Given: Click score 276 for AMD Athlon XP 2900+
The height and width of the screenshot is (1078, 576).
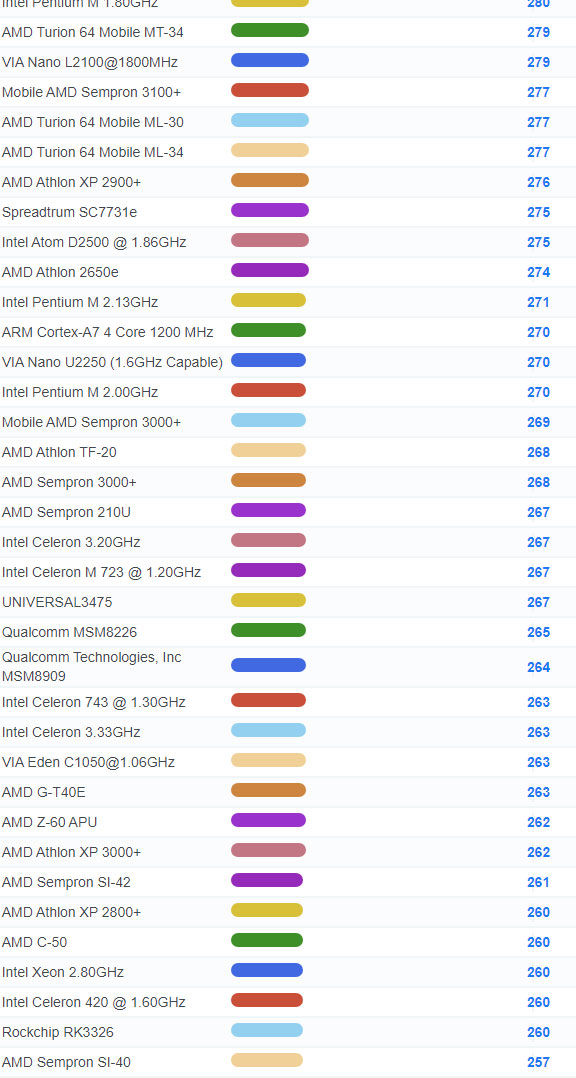Looking at the screenshot, I should 539,182.
